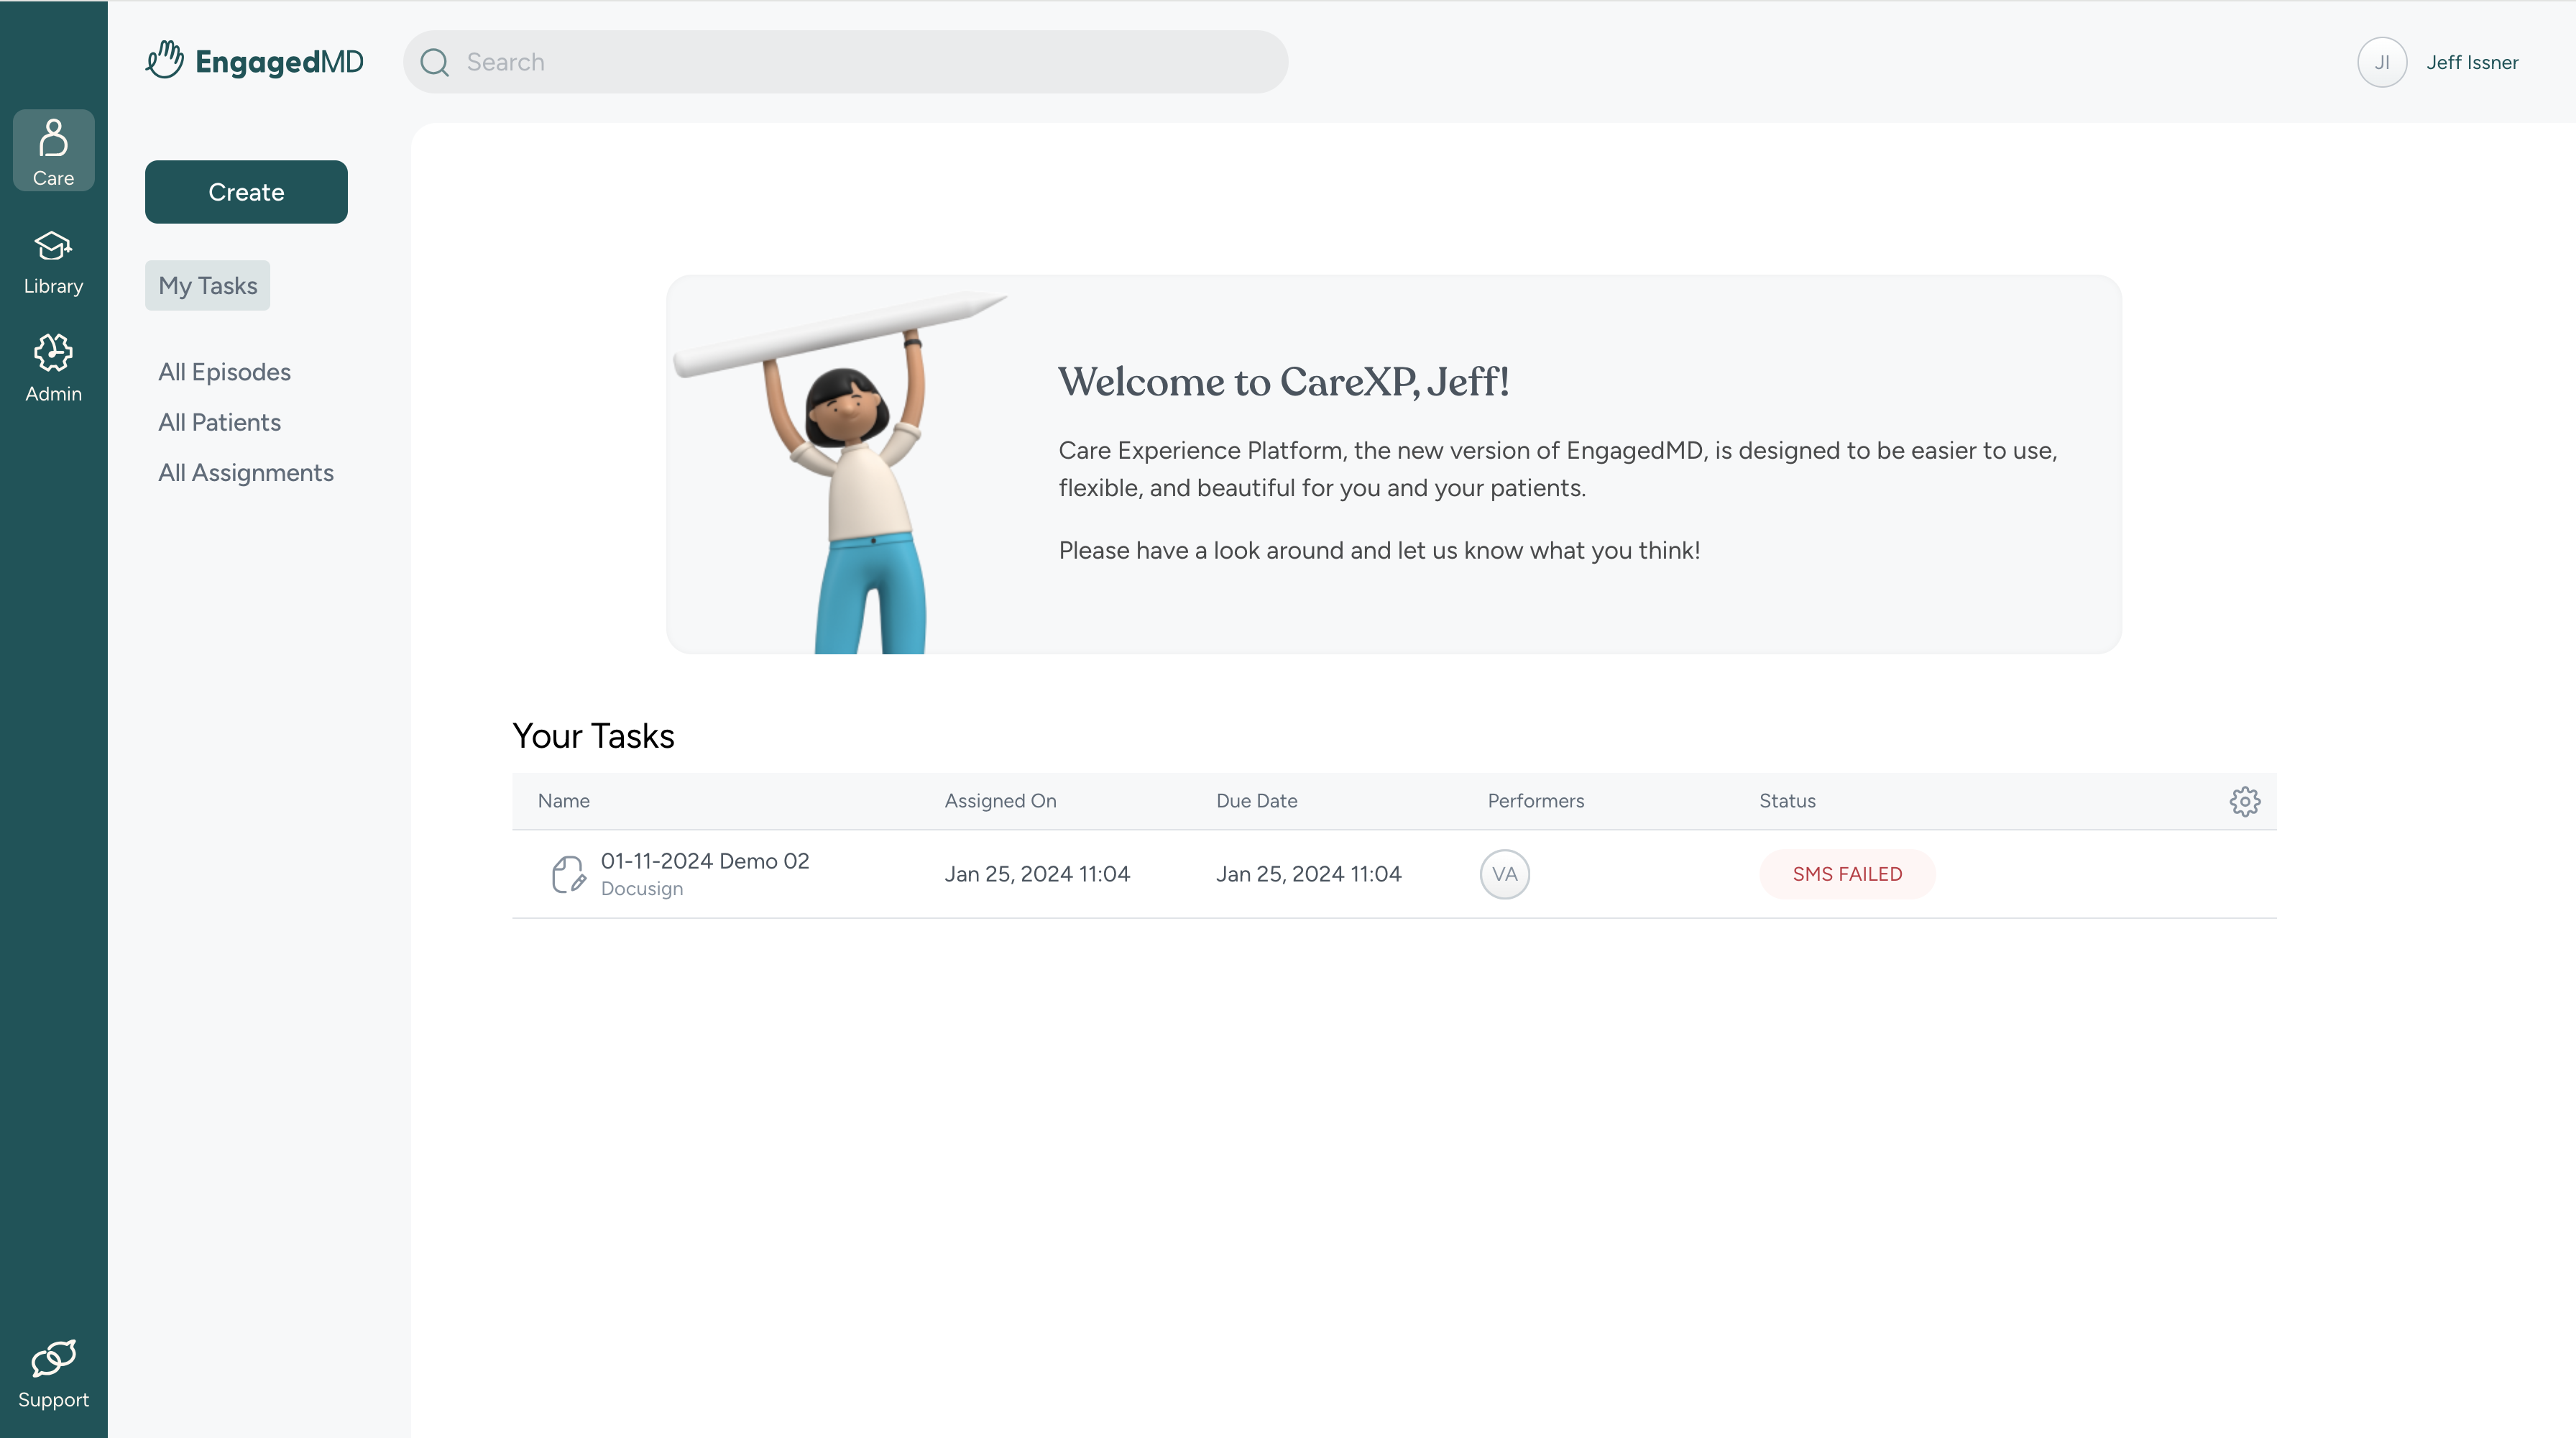Screen dimensions: 2576x1438
Task: Open the Admin section icon
Action: click(53, 353)
